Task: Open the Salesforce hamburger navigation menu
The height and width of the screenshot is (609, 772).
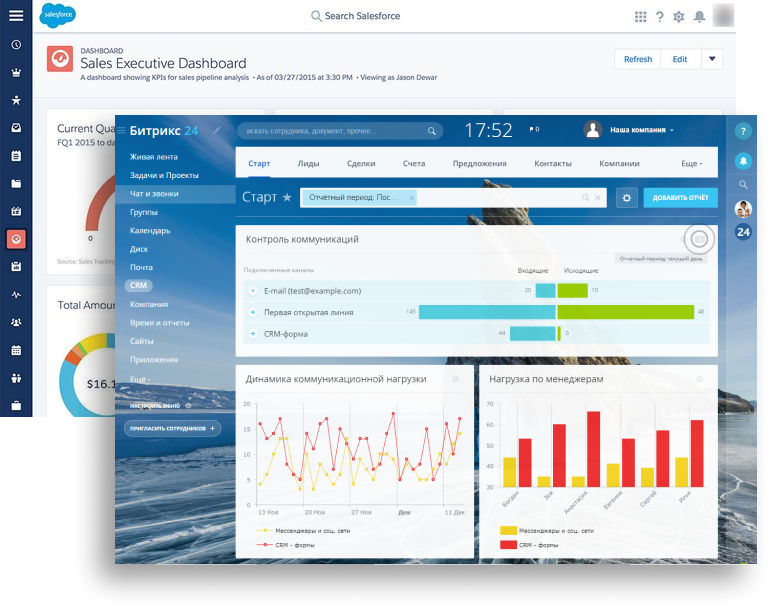Action: [x=16, y=16]
